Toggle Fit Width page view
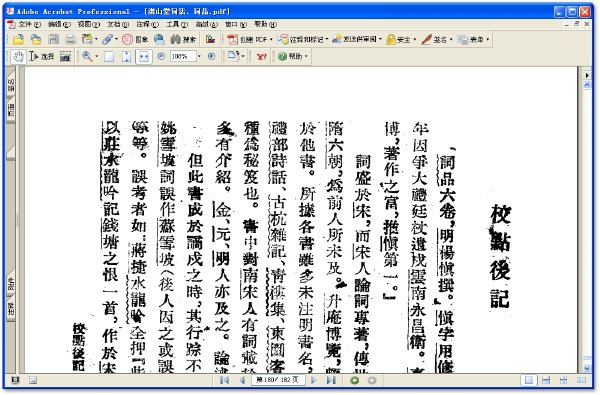Screen dimensions: 600x395 (143, 57)
